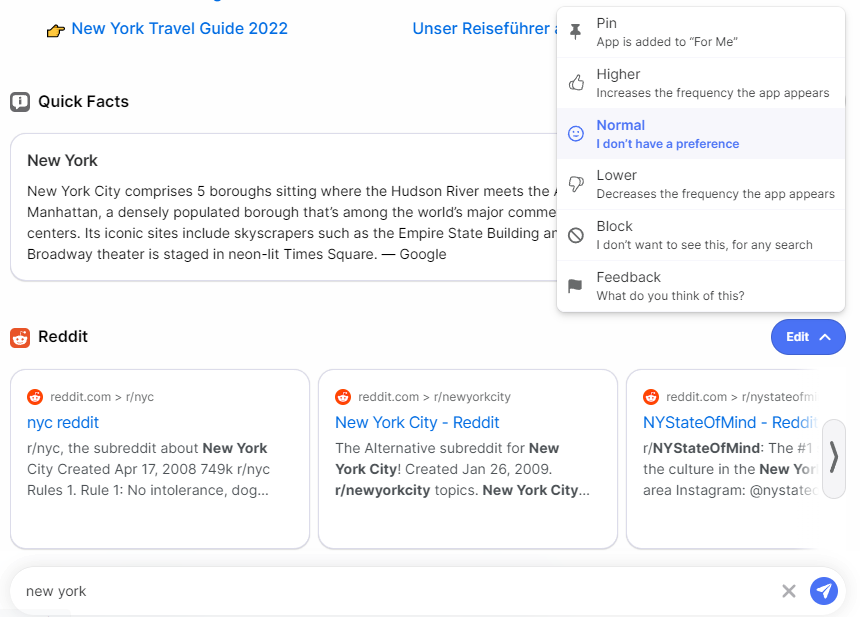Click the reddit.com > r/nyc breadcrumb
Screen dimensions: 860x617
pyautogui.click(x=102, y=397)
